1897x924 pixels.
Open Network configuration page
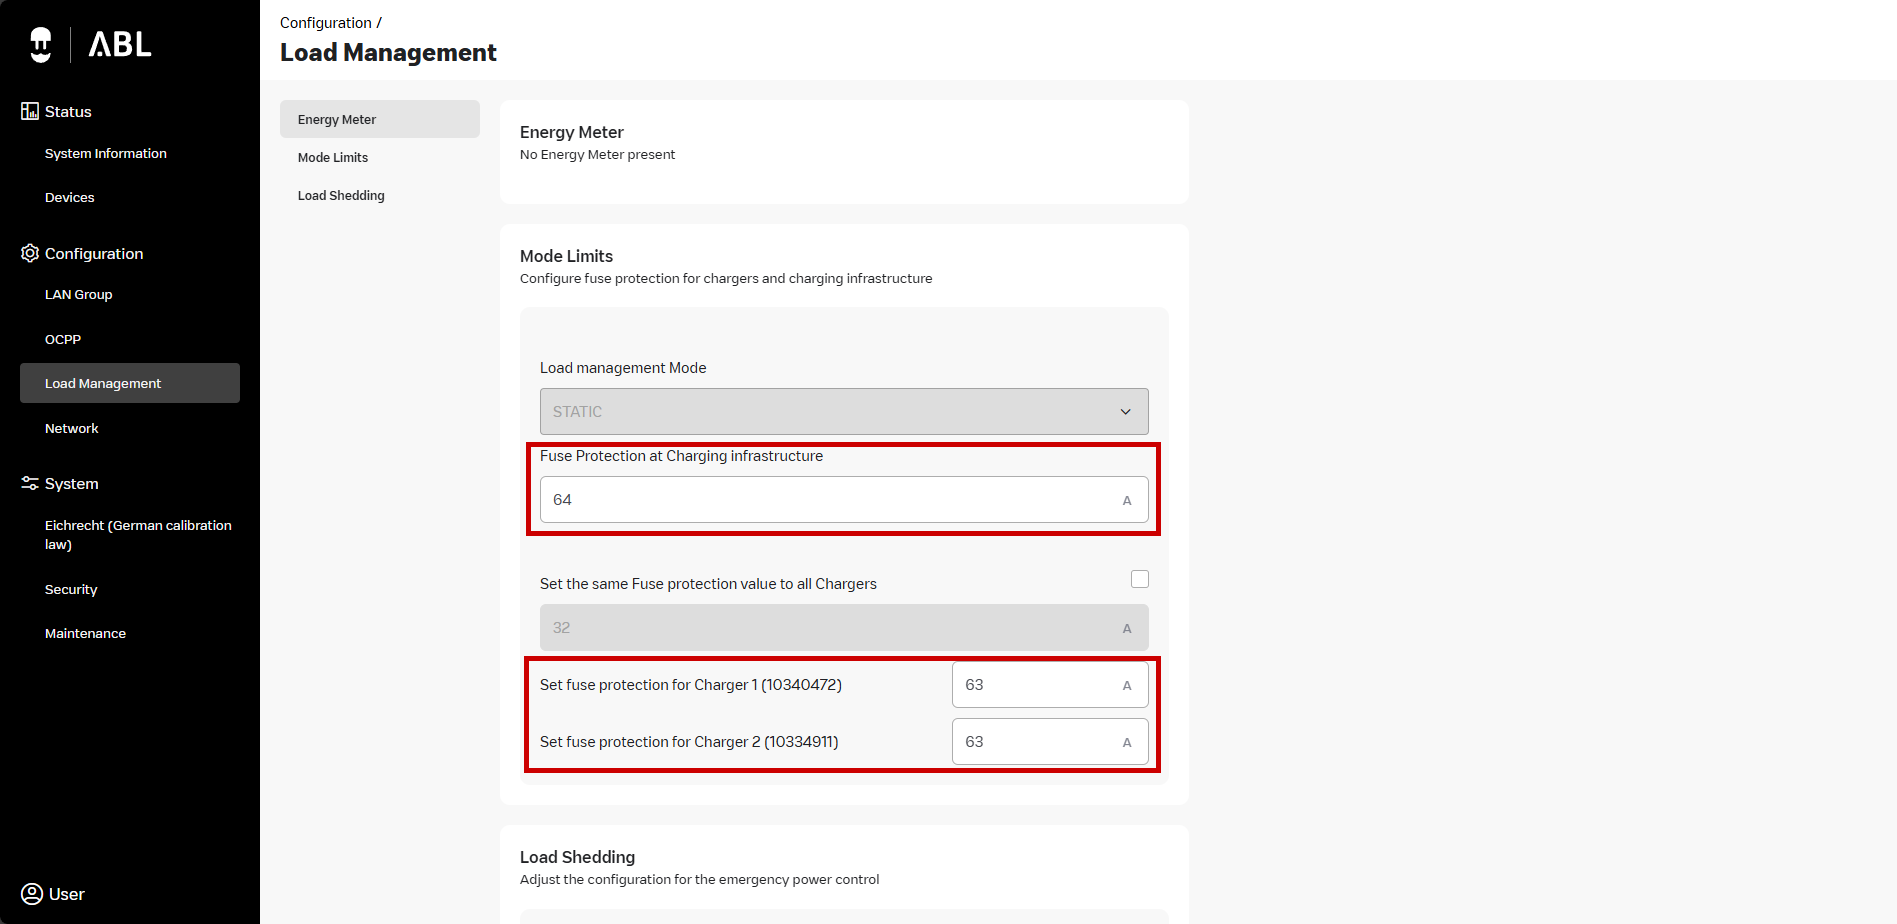(72, 428)
